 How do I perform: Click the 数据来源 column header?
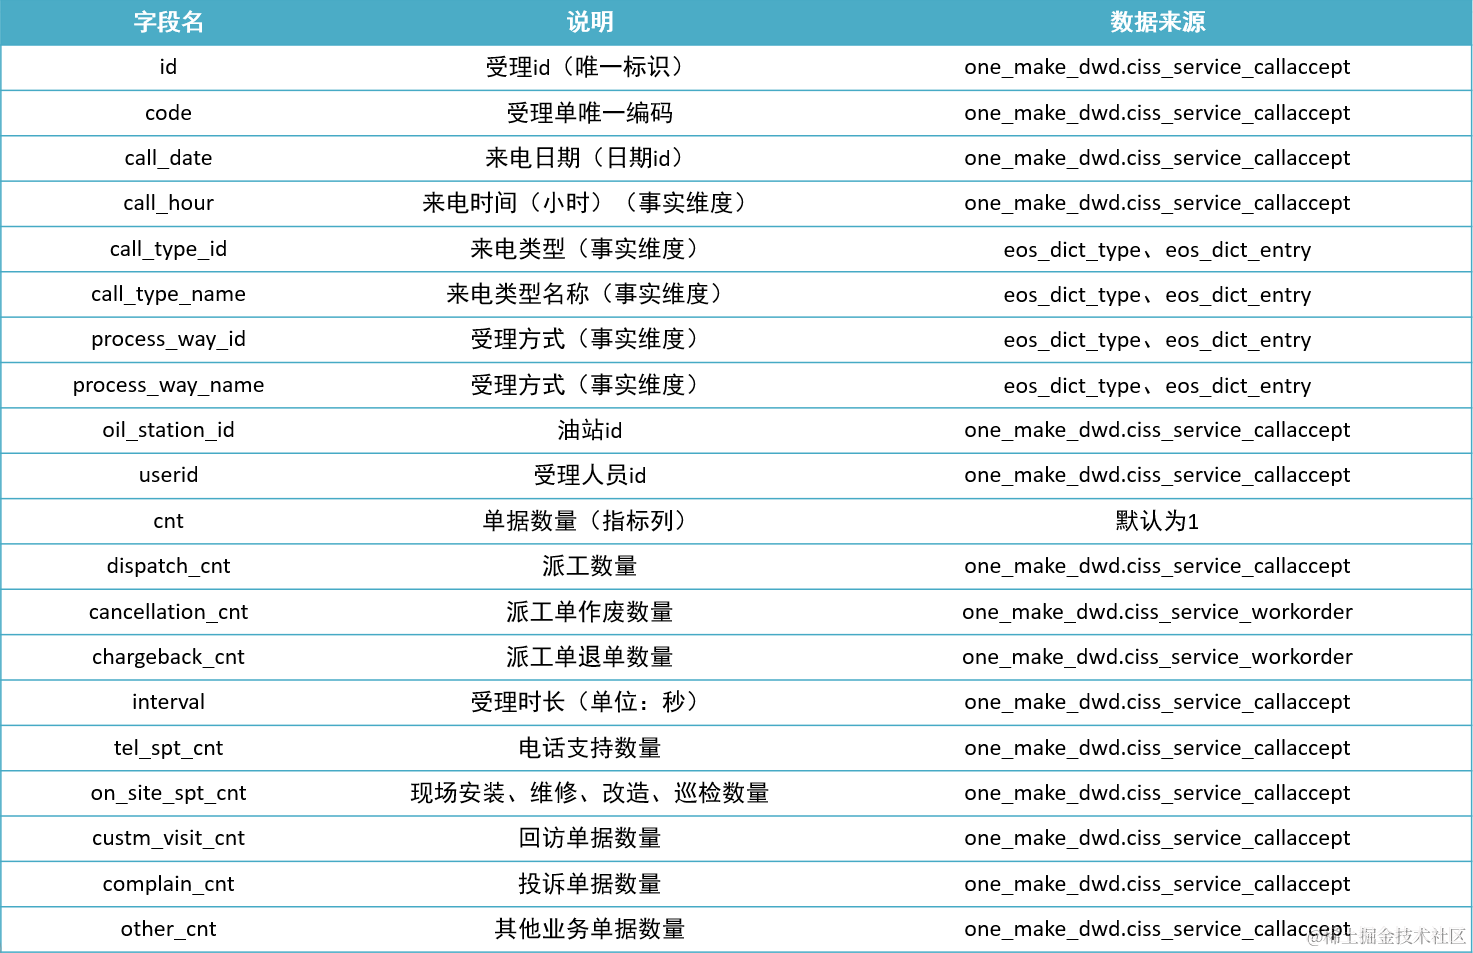pos(1157,22)
